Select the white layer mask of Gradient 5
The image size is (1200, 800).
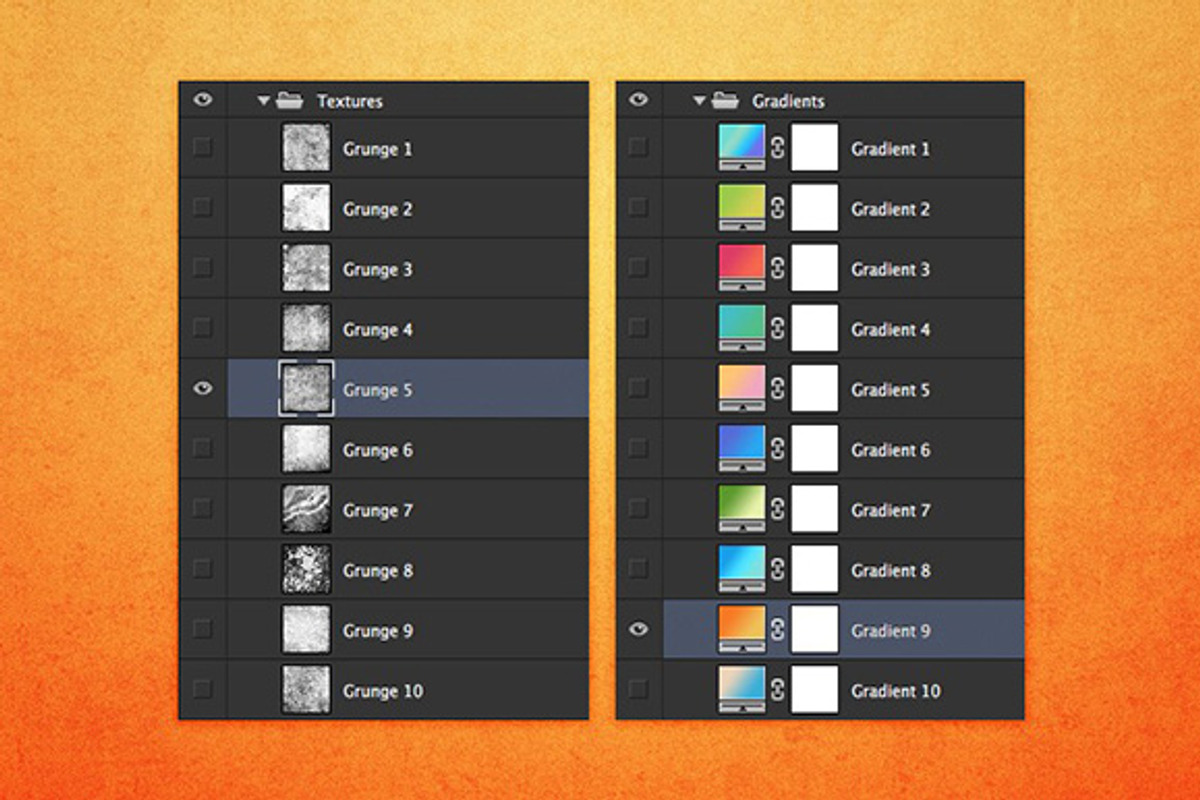814,388
